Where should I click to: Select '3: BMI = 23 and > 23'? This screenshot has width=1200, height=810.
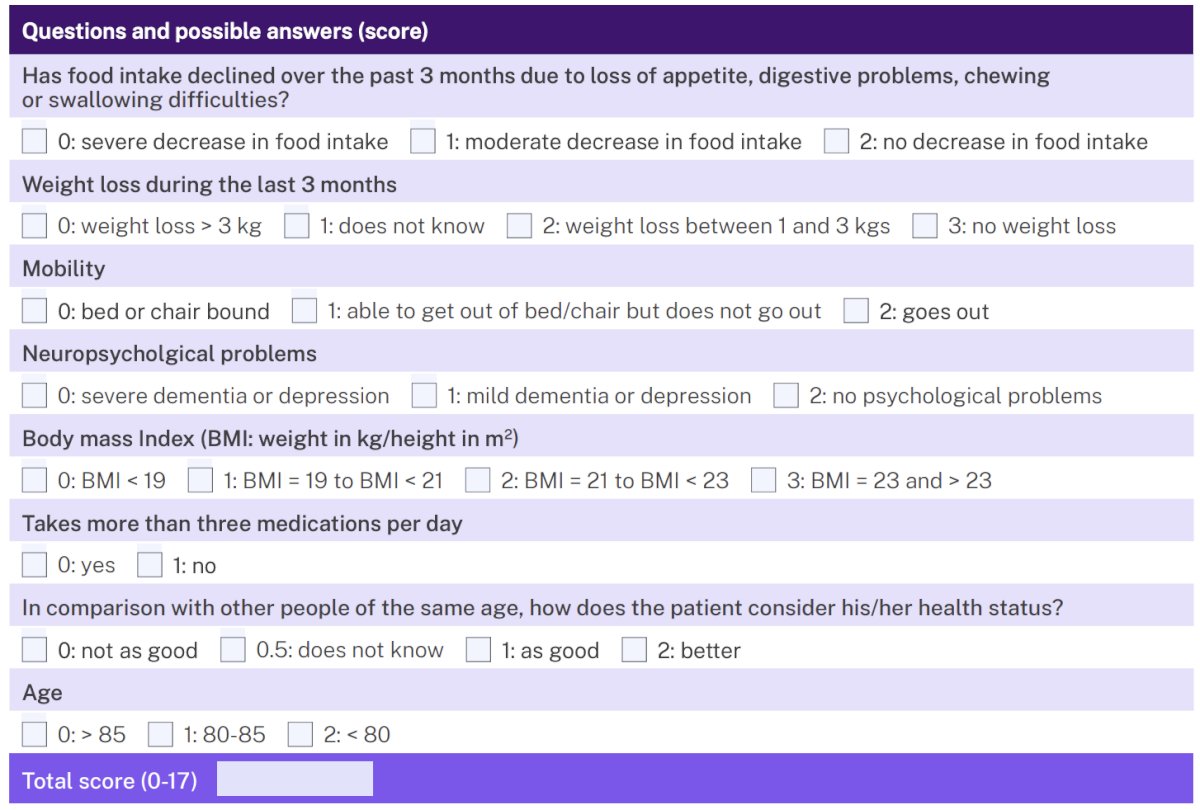click(764, 480)
